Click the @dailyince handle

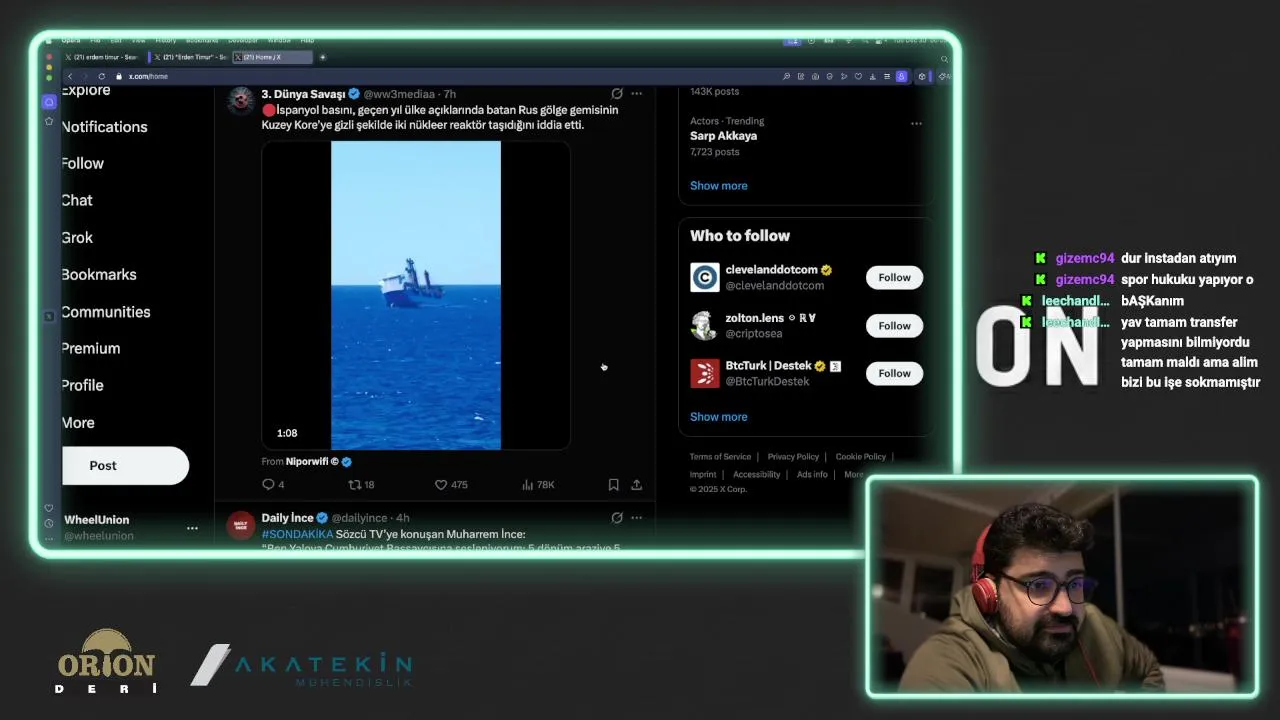[359, 518]
